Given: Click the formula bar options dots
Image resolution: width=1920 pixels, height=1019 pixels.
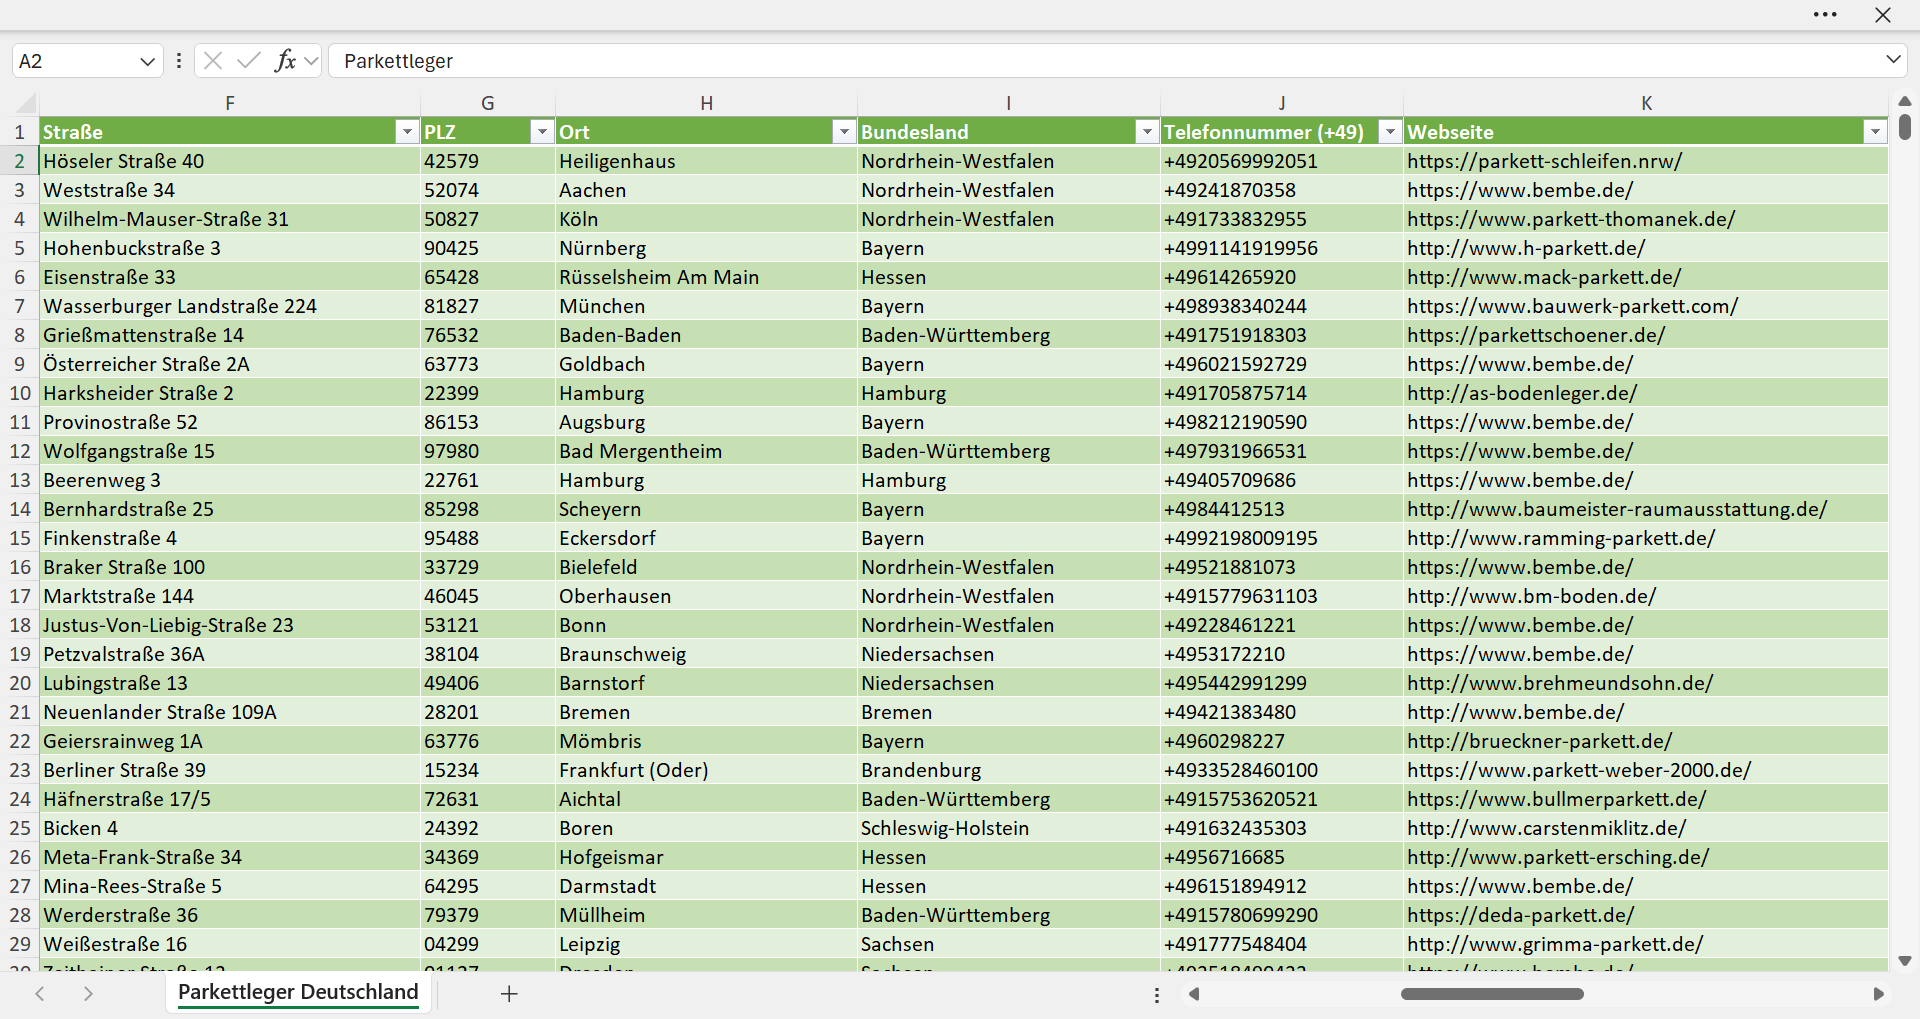Looking at the screenshot, I should click(x=179, y=61).
